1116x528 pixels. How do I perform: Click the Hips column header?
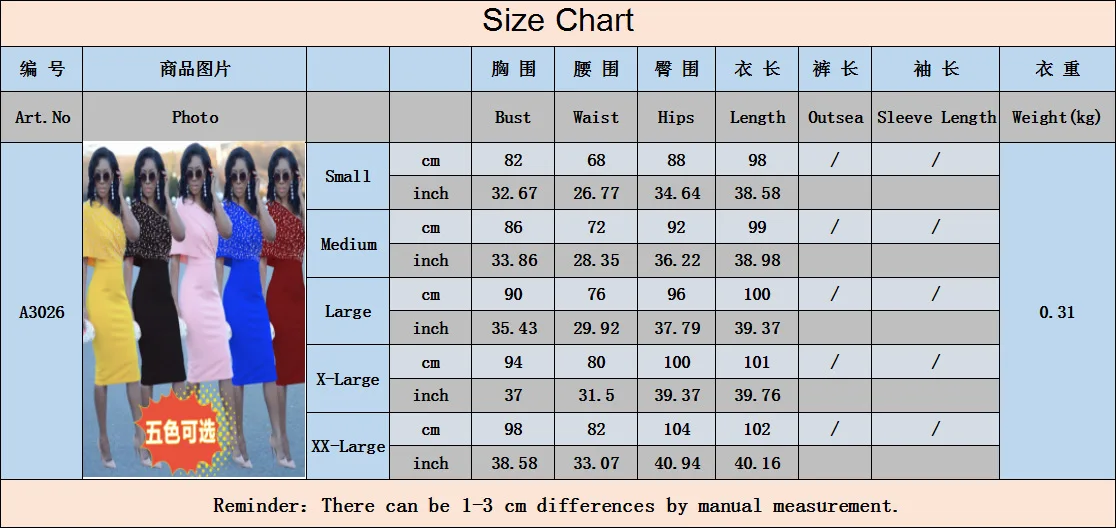pyautogui.click(x=676, y=117)
